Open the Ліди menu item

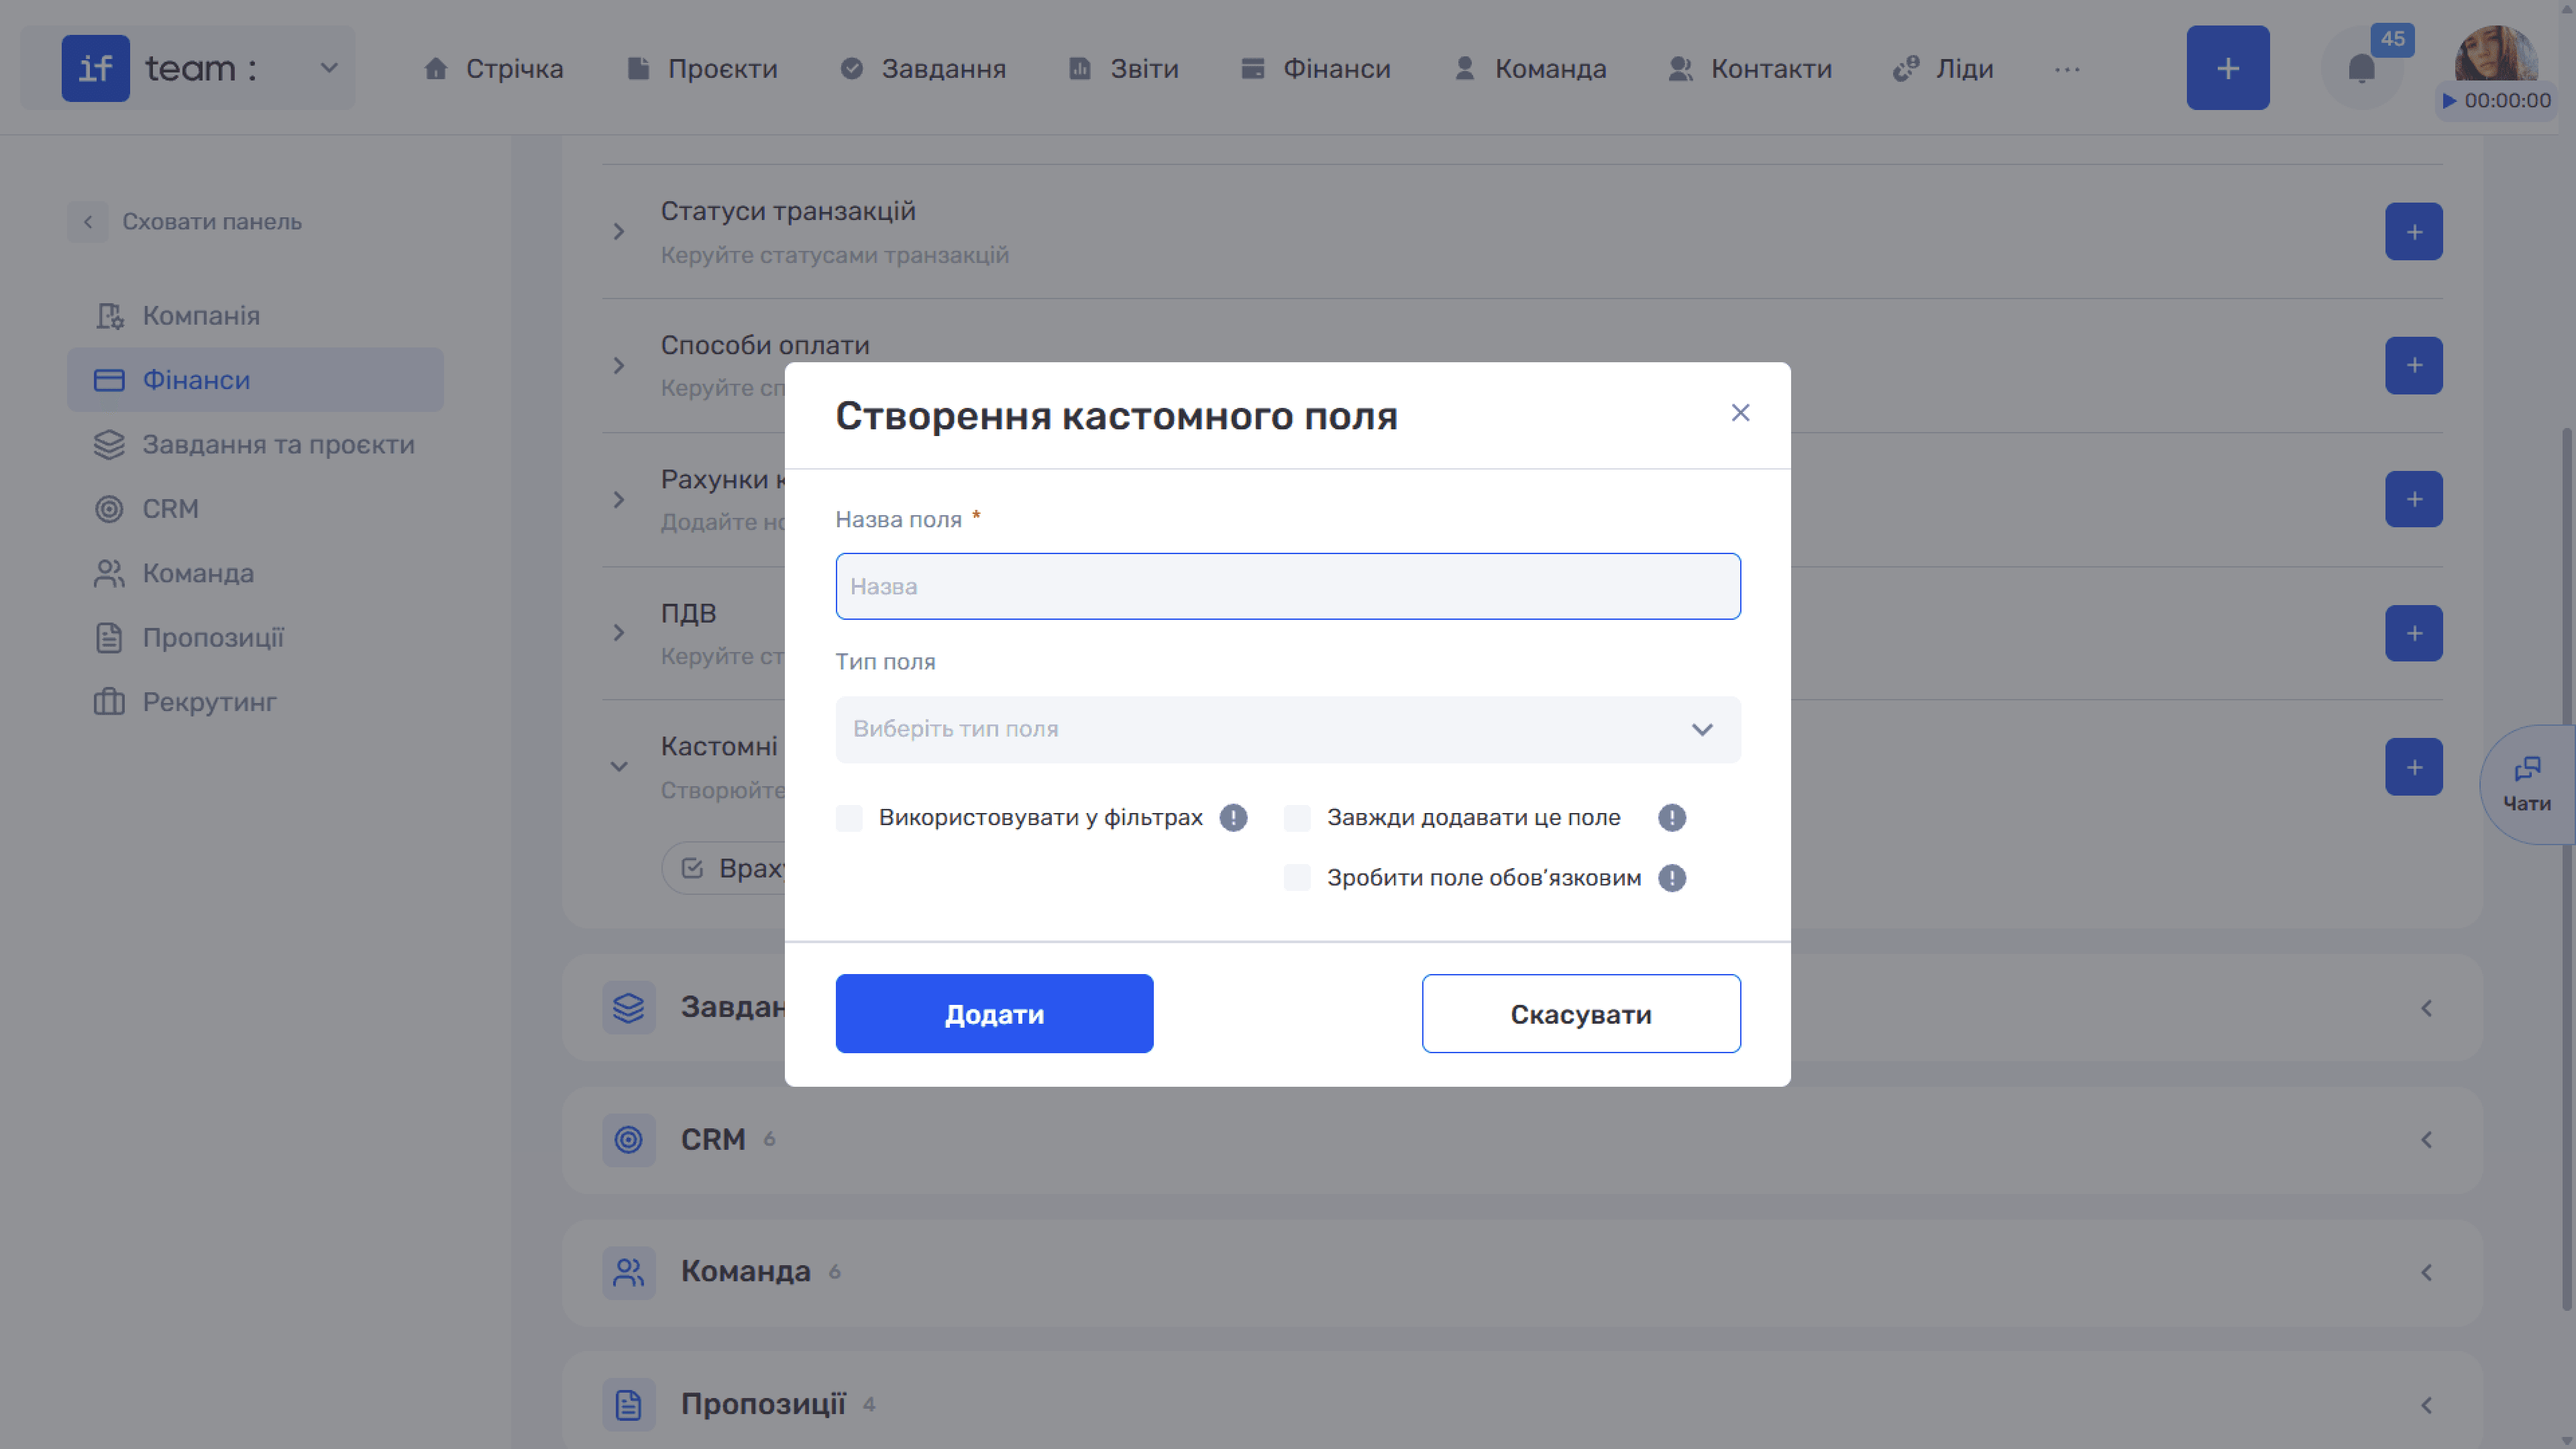(1942, 68)
